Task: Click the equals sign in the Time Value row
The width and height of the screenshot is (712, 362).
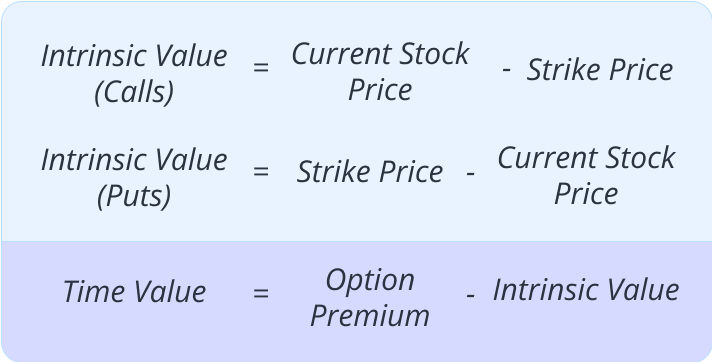Action: (261, 293)
